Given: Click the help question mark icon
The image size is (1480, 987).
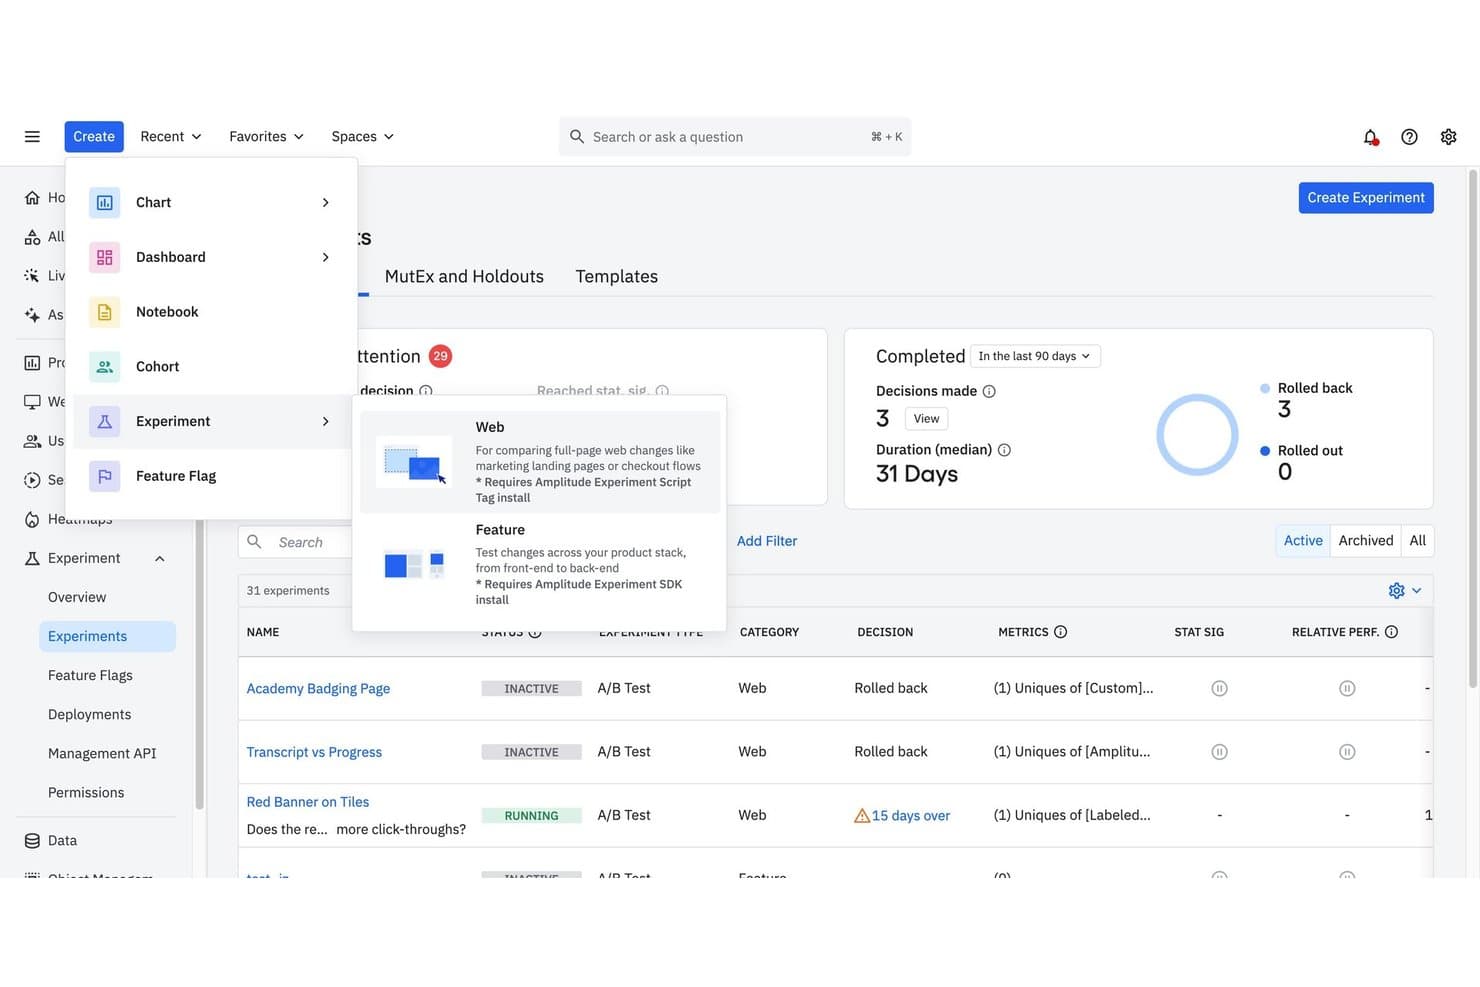Looking at the screenshot, I should 1409,137.
